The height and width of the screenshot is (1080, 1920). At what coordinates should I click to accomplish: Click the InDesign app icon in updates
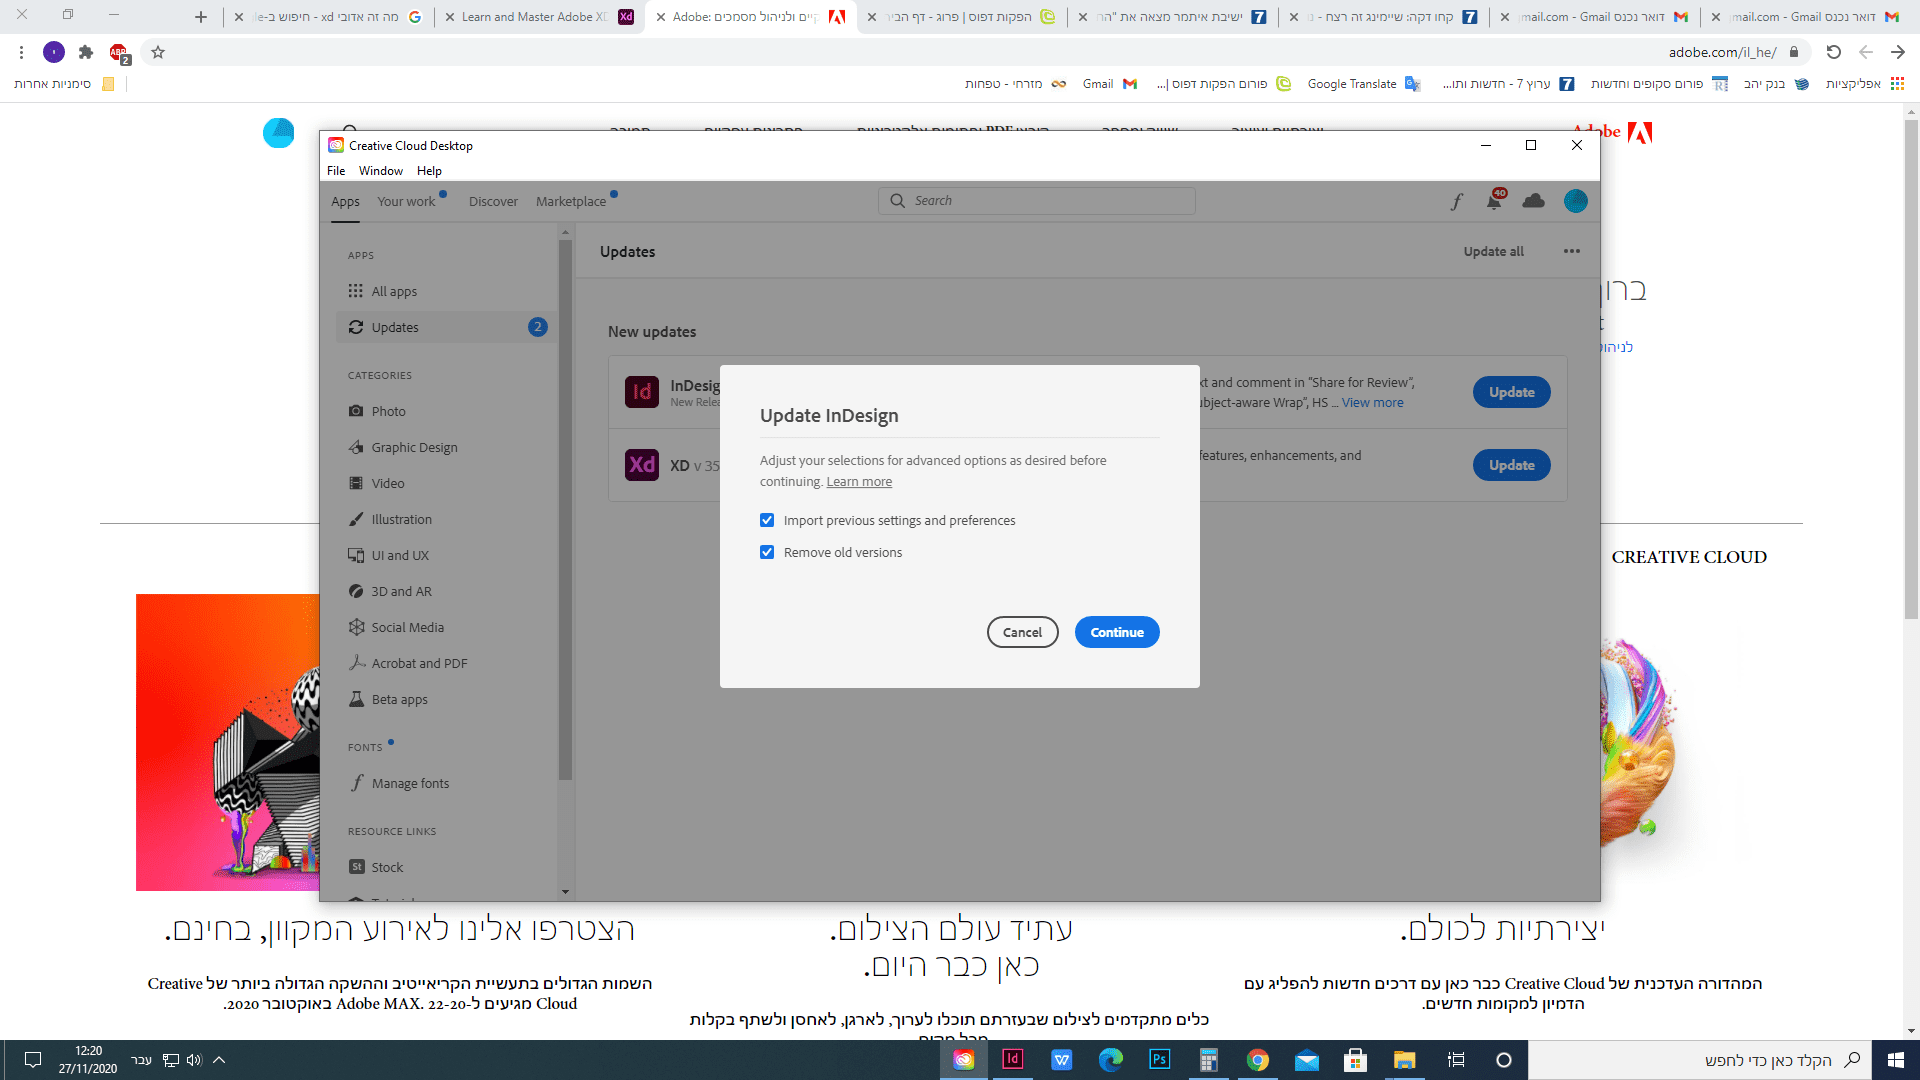[642, 392]
